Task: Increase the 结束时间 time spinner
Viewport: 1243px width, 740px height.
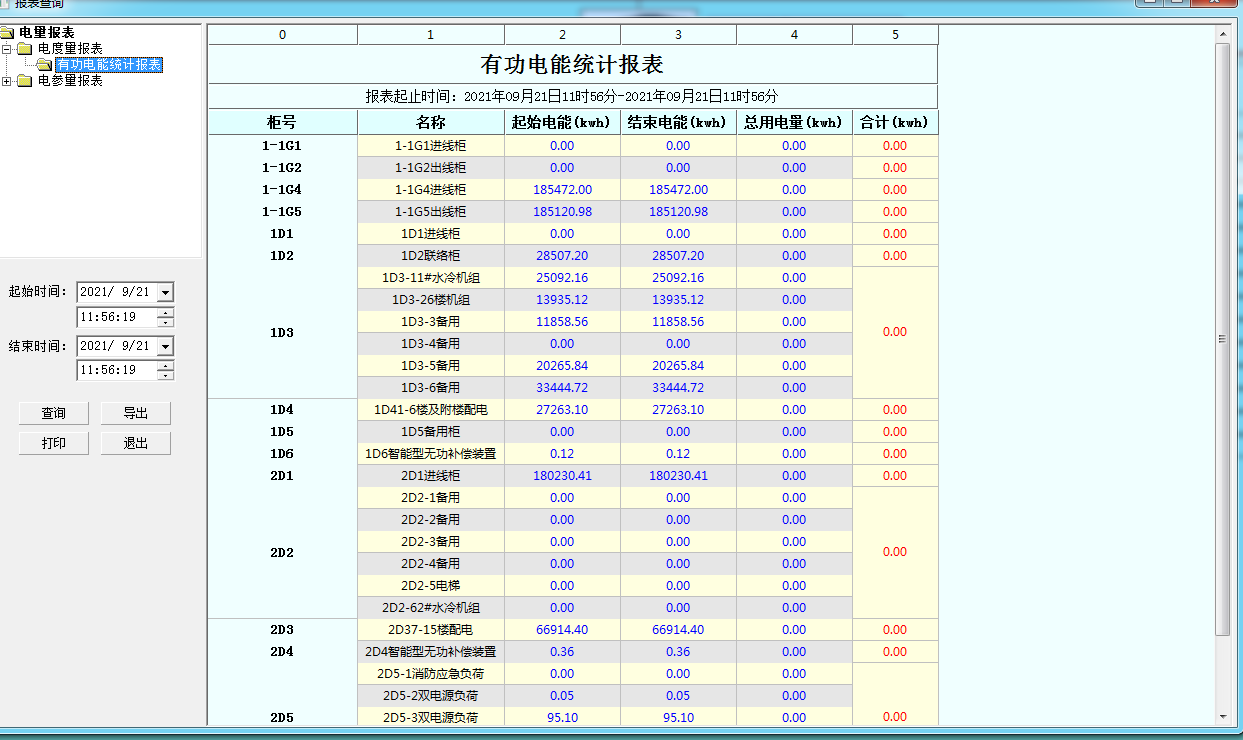Action: [x=166, y=365]
